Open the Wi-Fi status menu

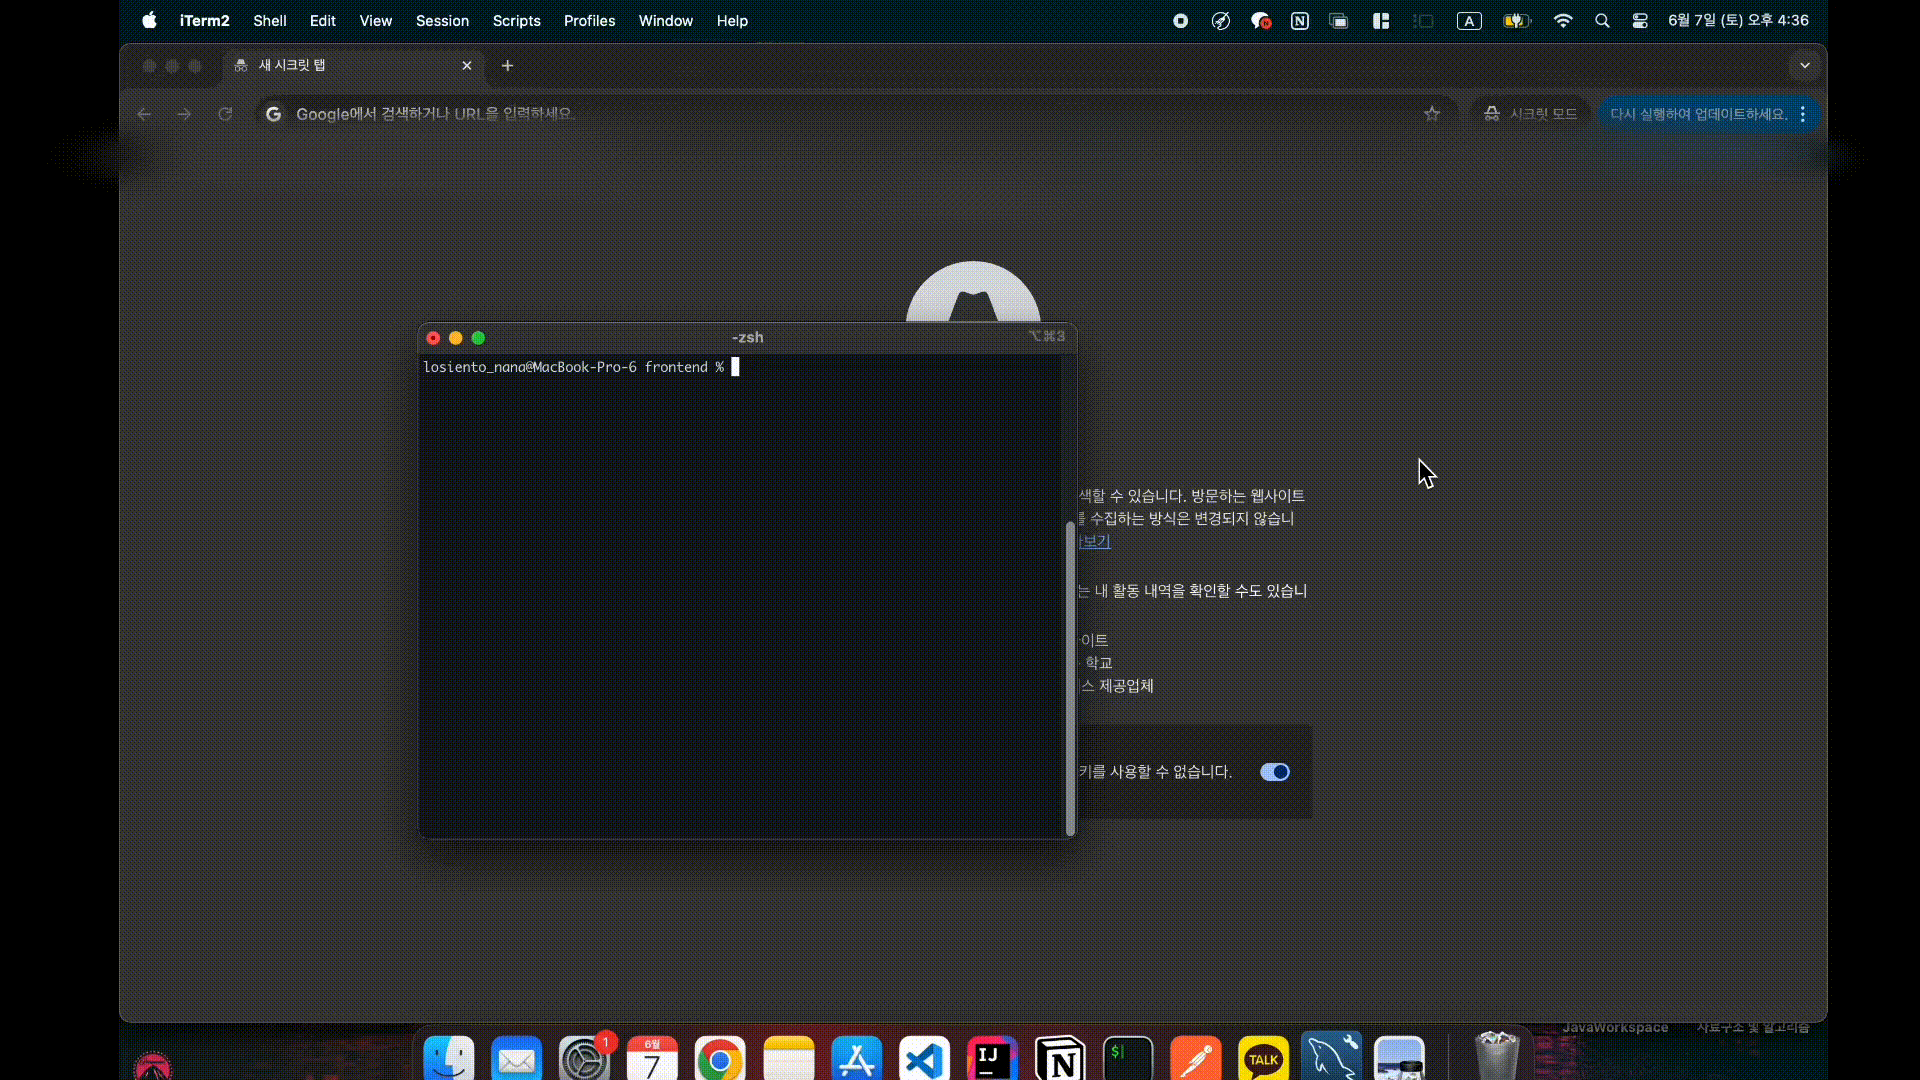click(x=1563, y=21)
